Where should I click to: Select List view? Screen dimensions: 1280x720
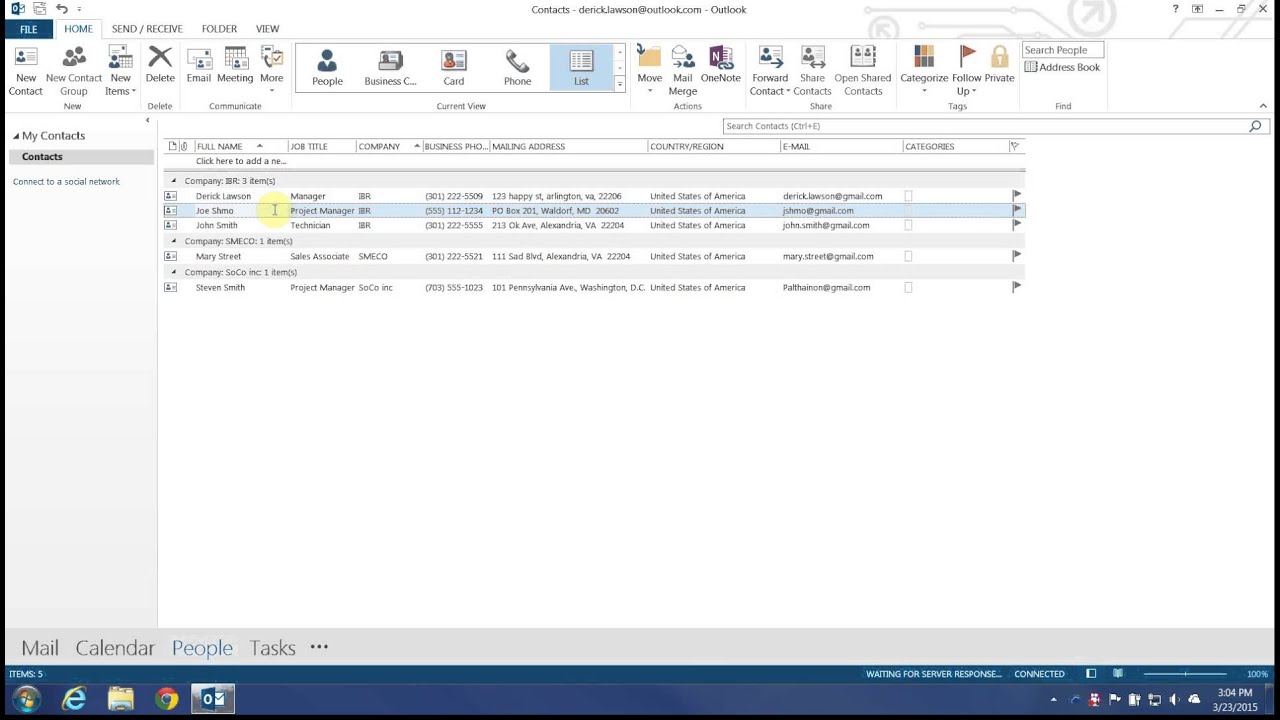(581, 67)
